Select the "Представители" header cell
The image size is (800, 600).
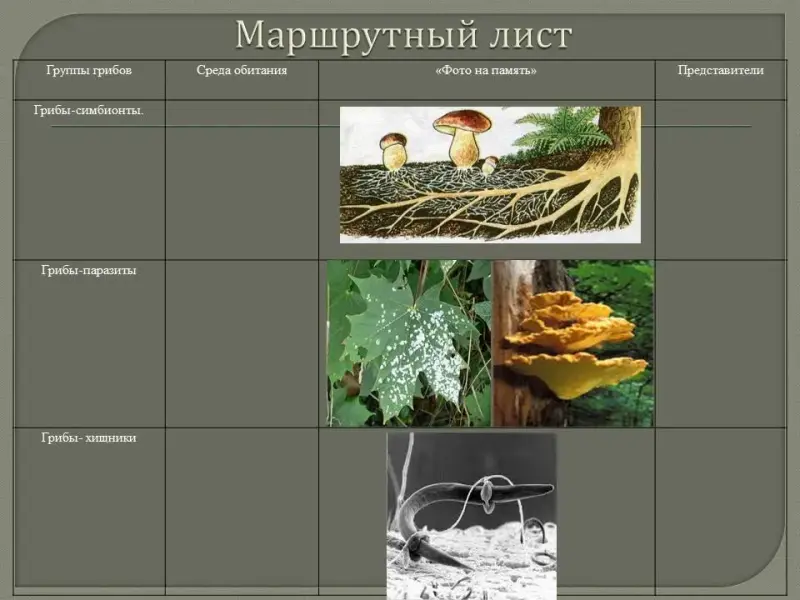click(720, 71)
